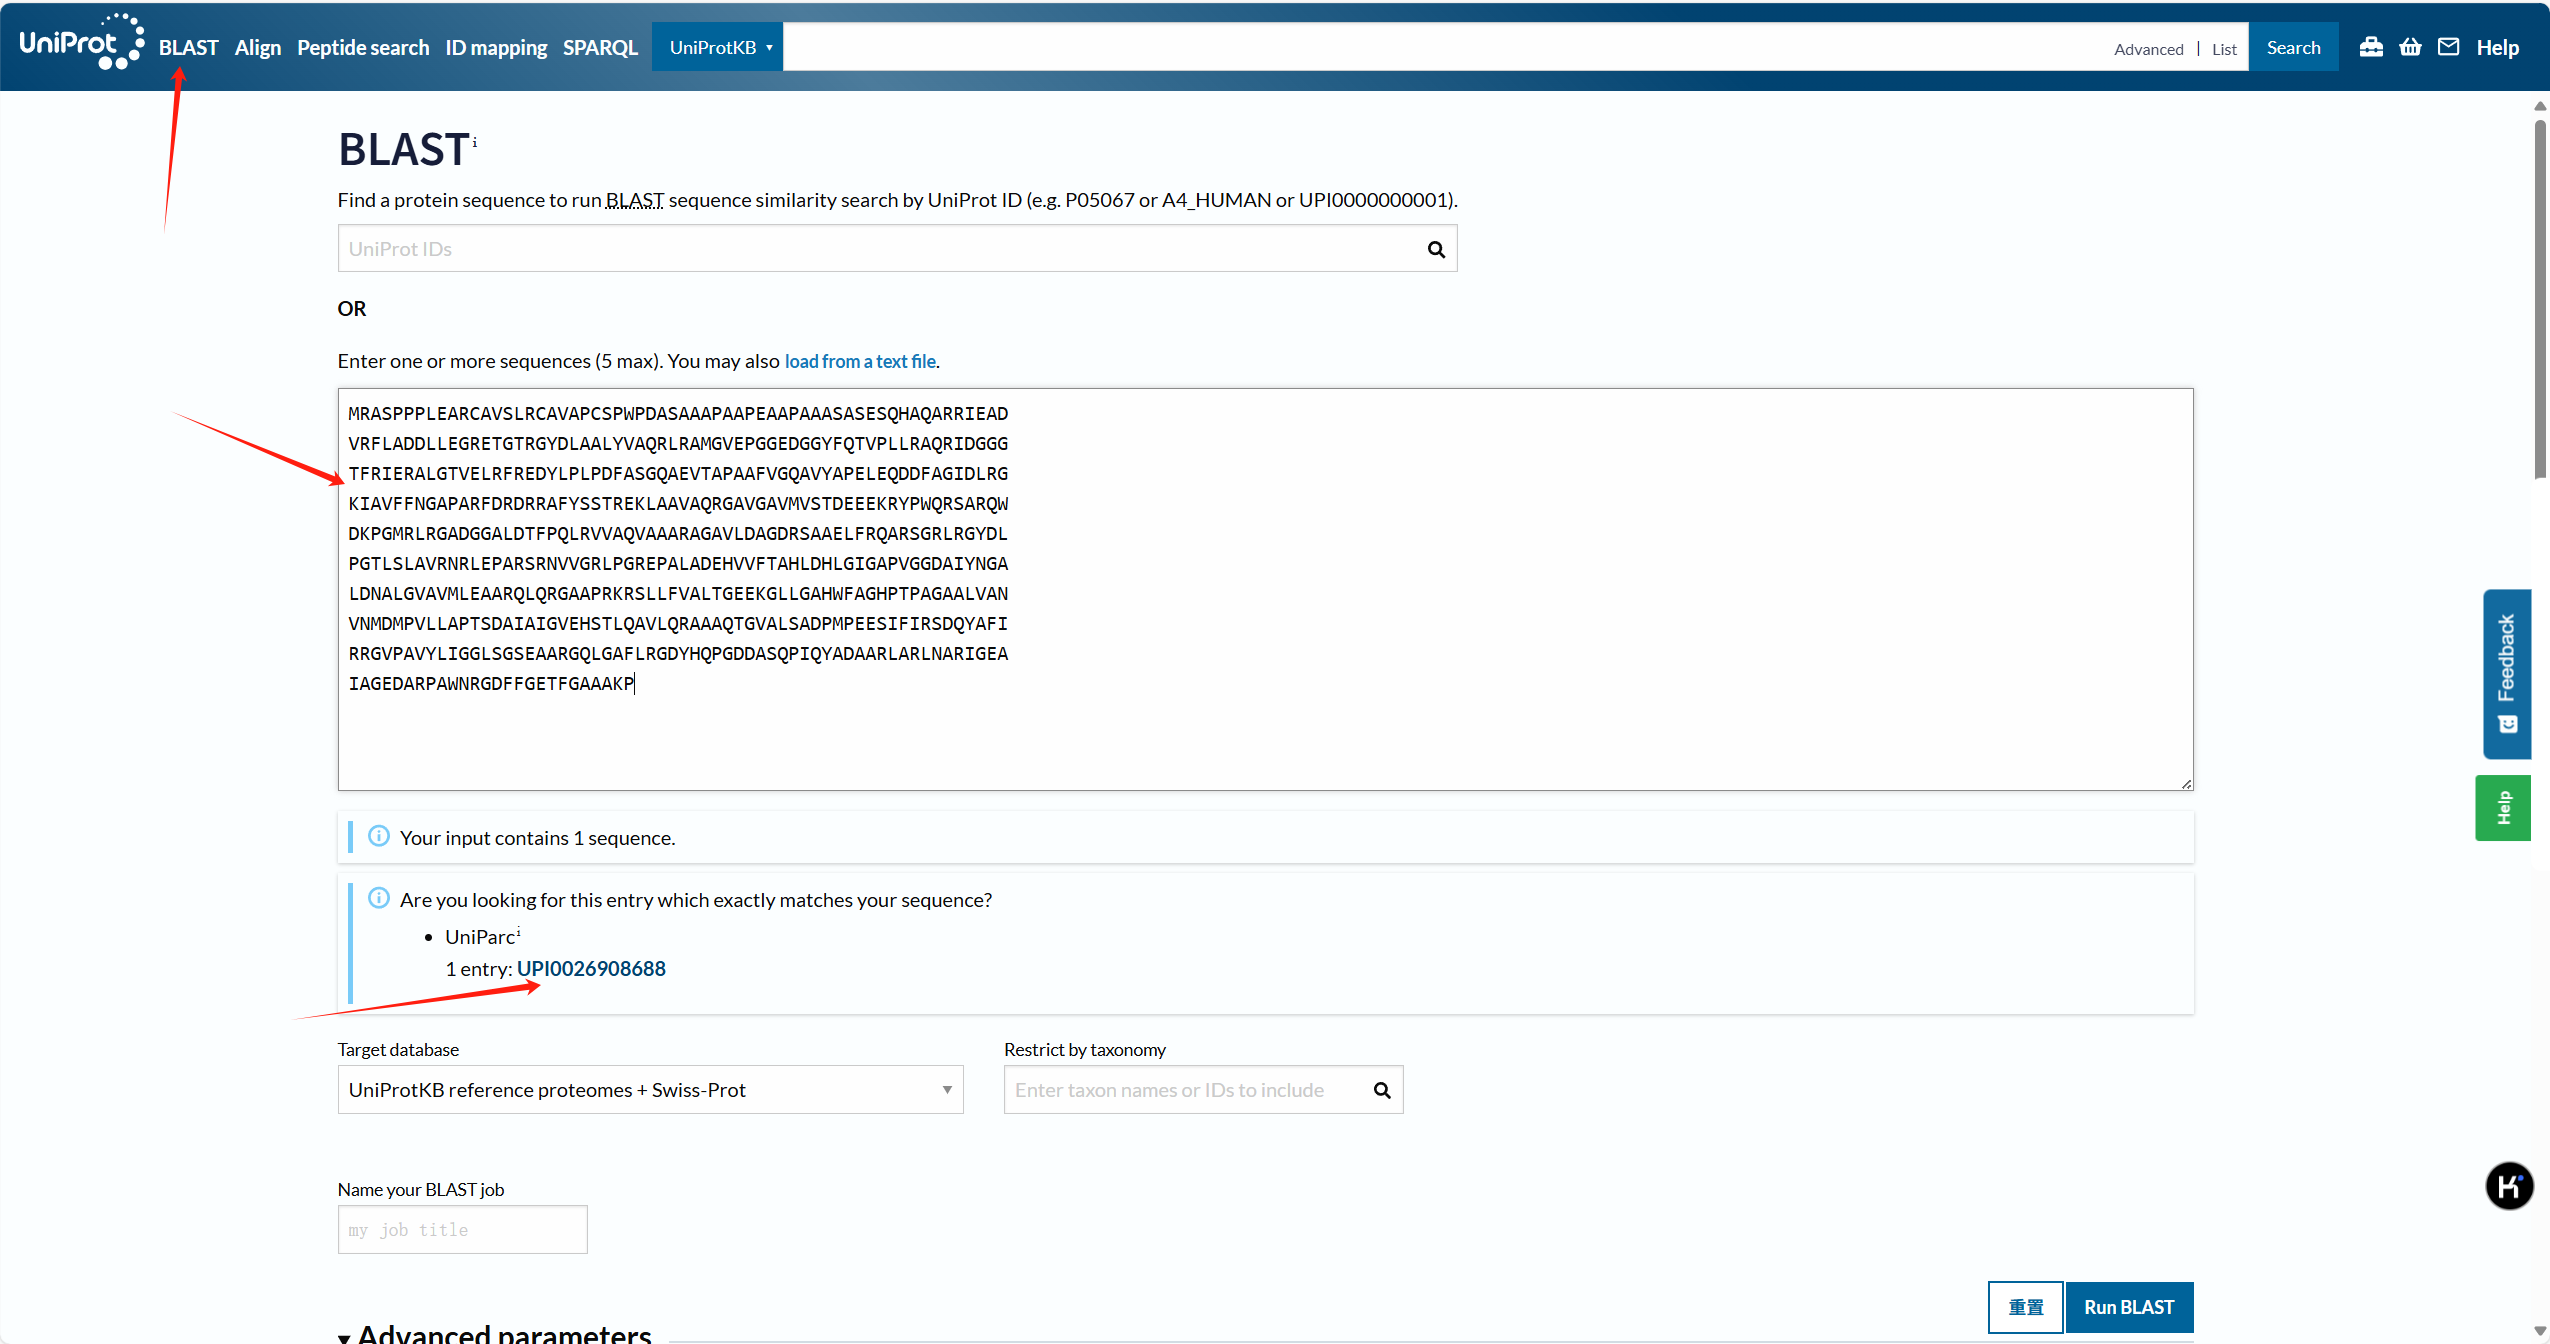
Task: Open the blue Feedback side tab
Action: pyautogui.click(x=2506, y=673)
